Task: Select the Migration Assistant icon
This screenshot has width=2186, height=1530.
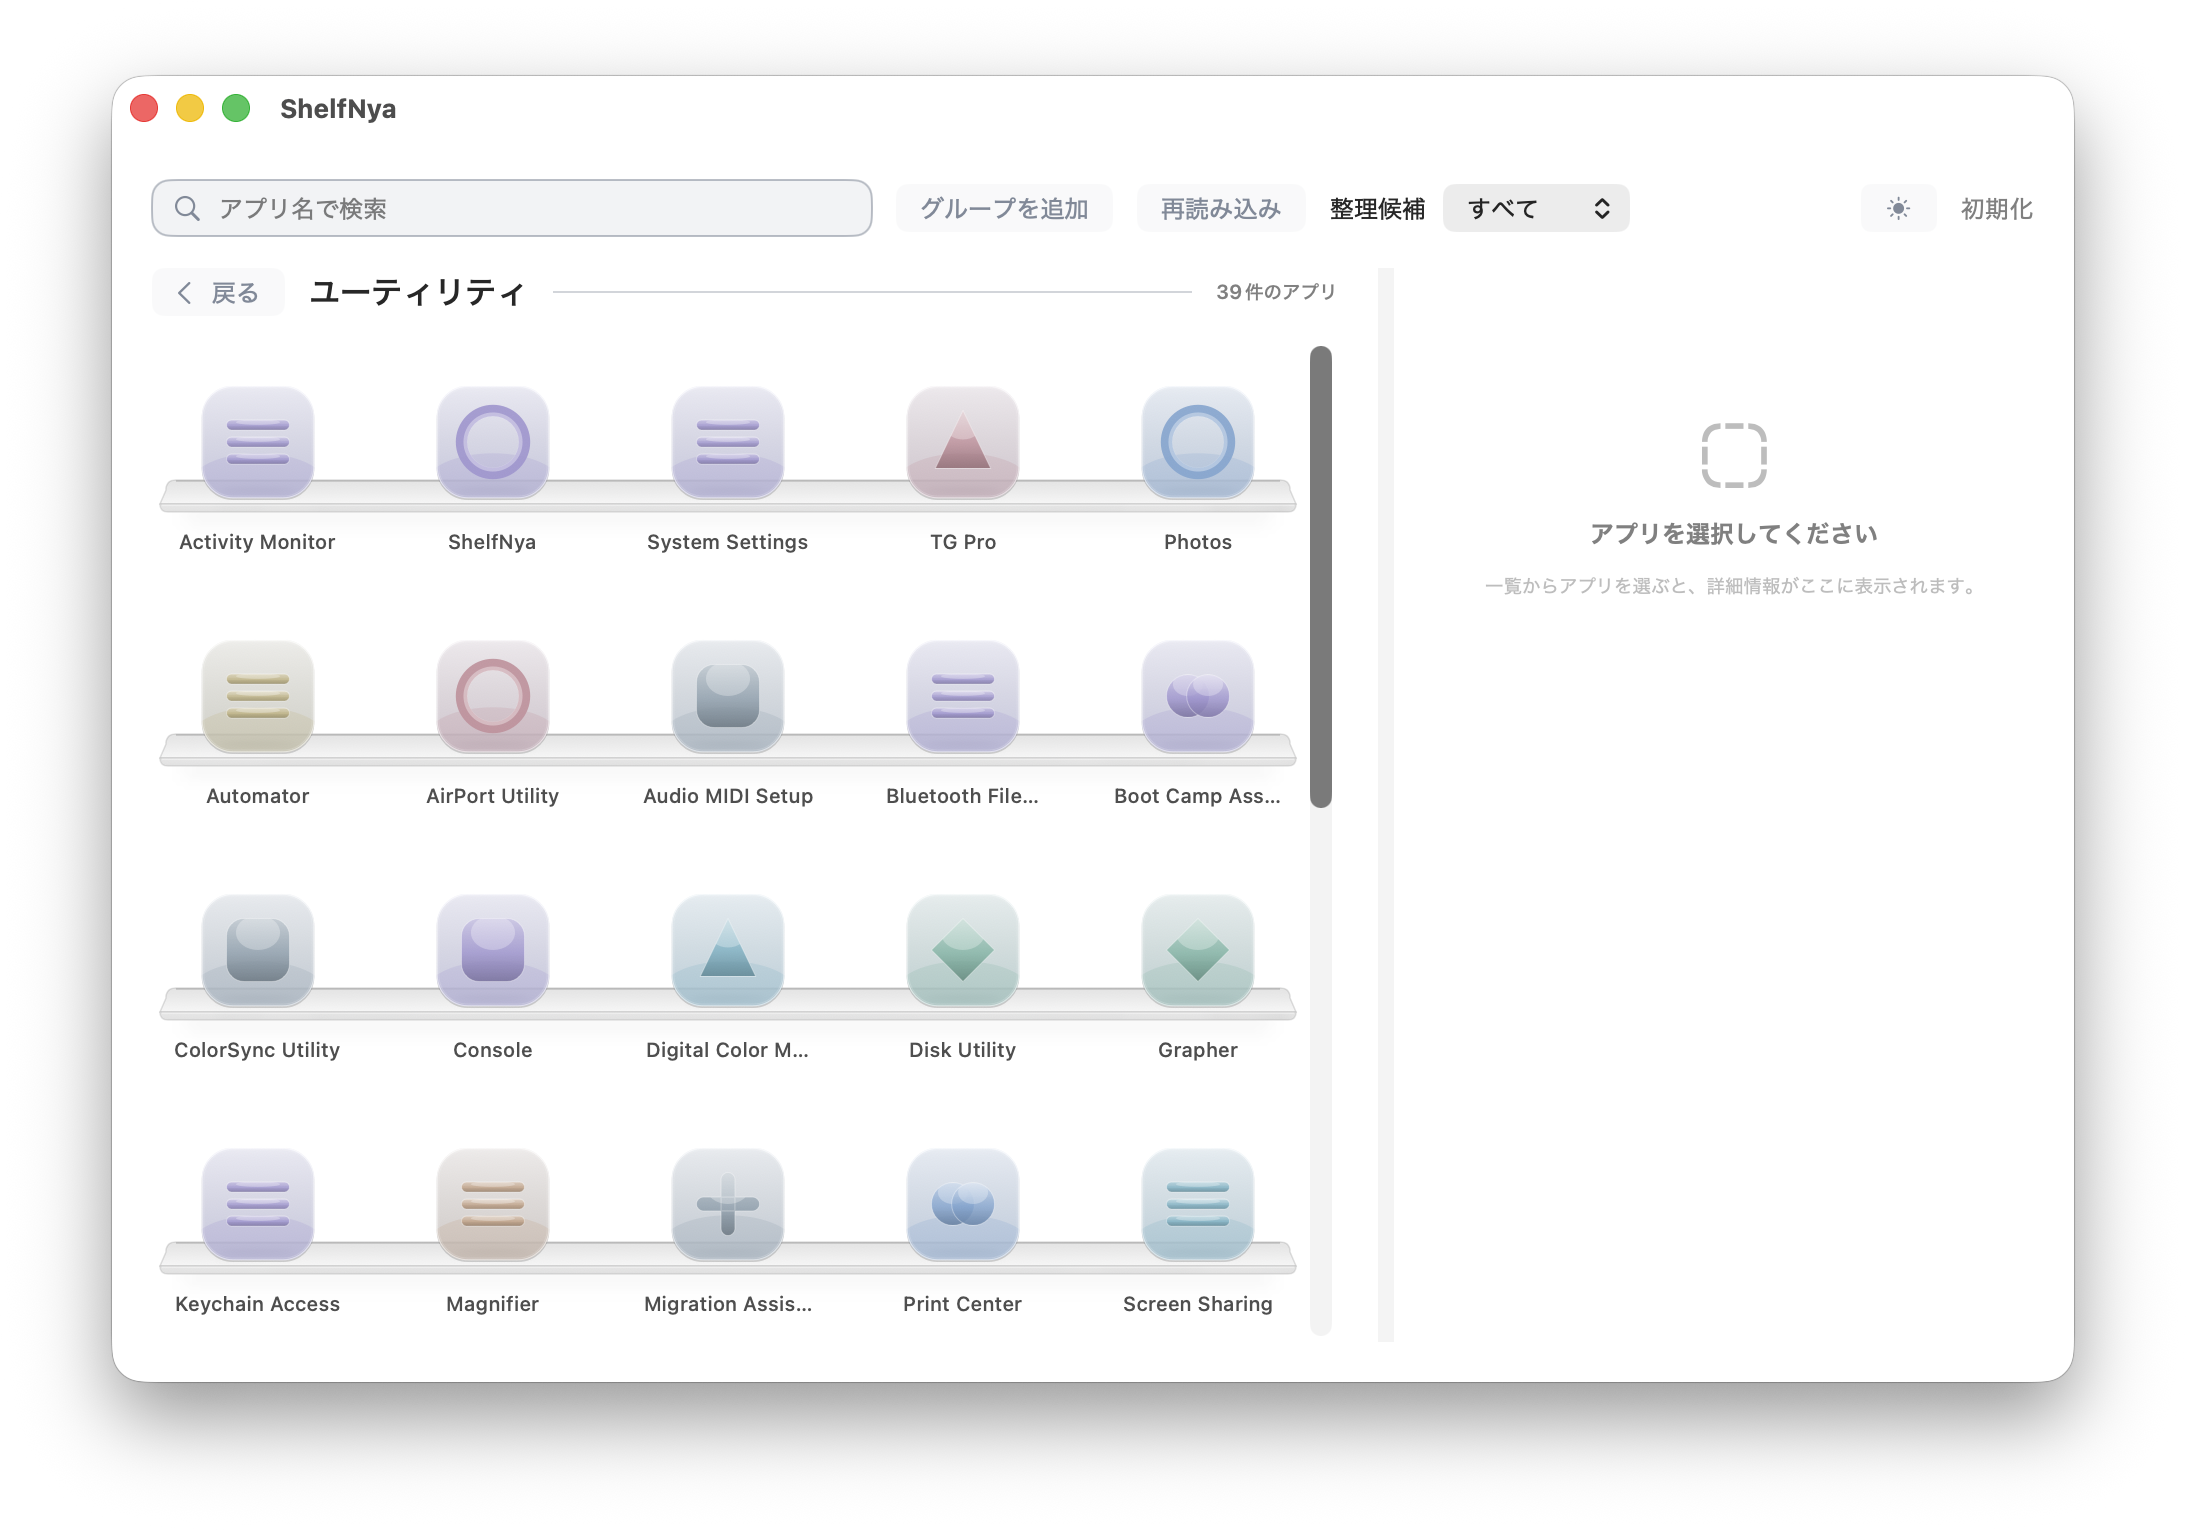Action: click(727, 1204)
